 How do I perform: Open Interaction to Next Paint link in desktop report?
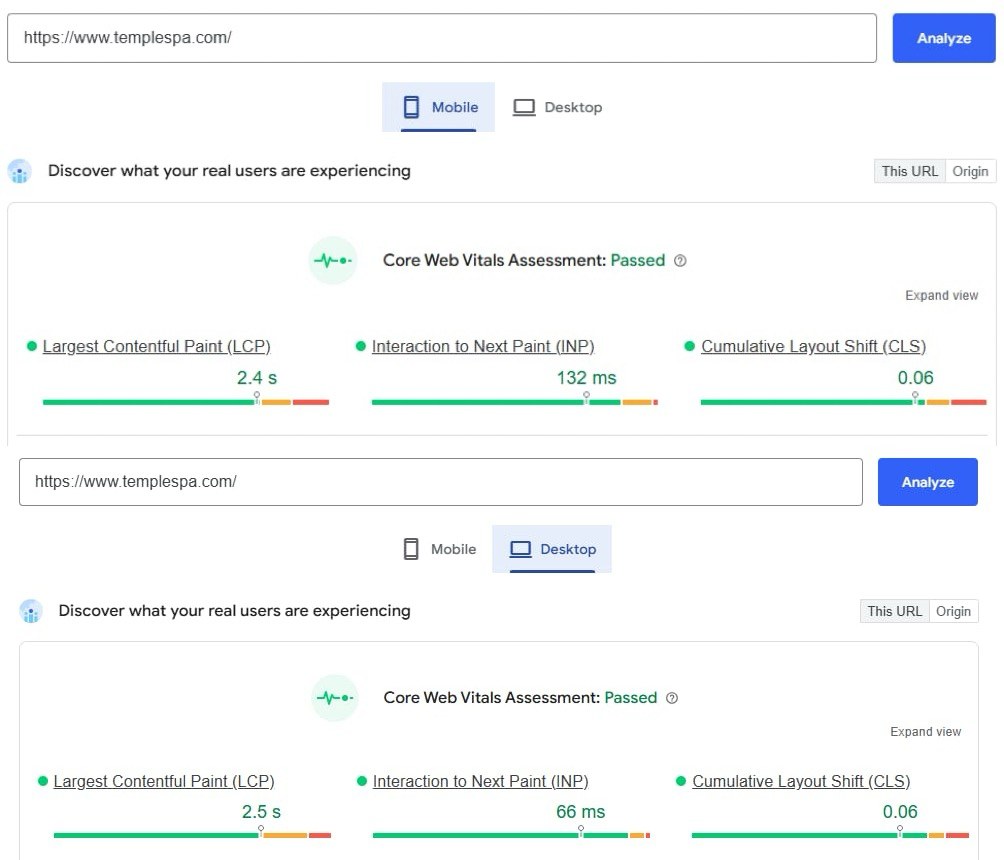point(480,781)
